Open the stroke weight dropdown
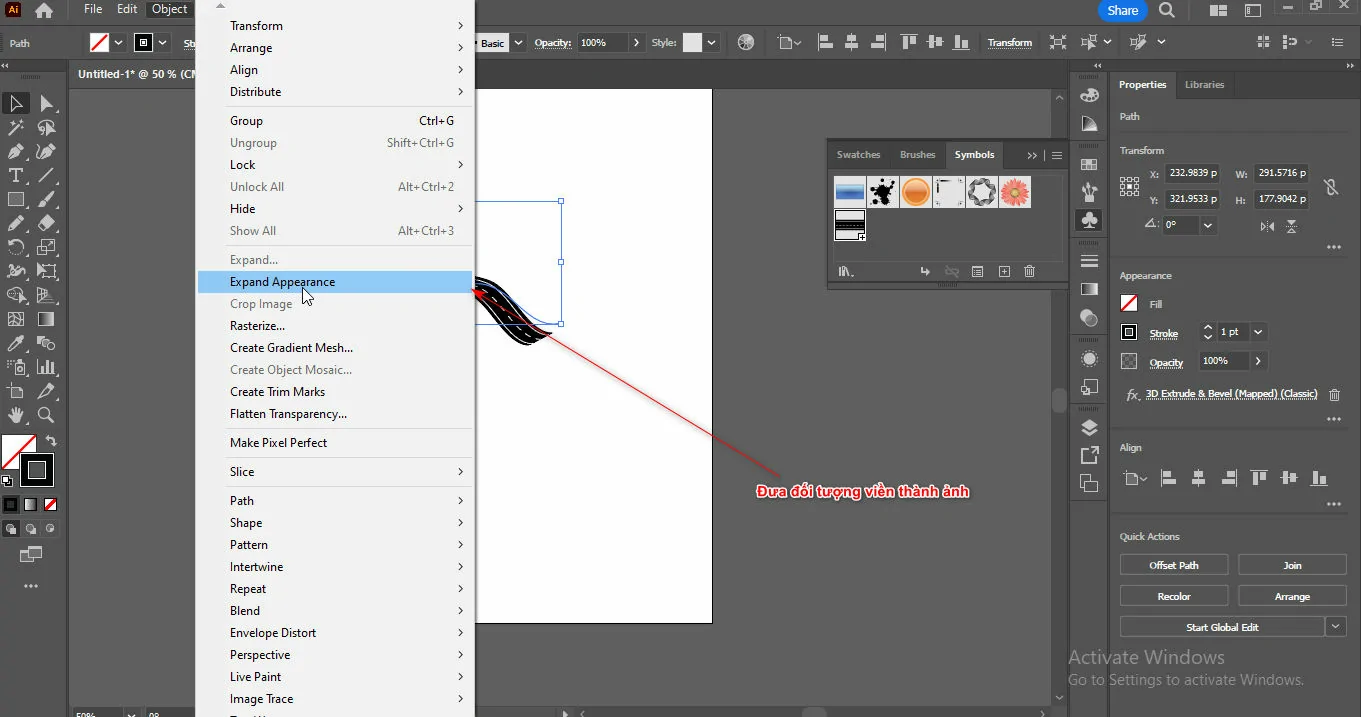Viewport: 1361px width, 717px height. (1257, 332)
